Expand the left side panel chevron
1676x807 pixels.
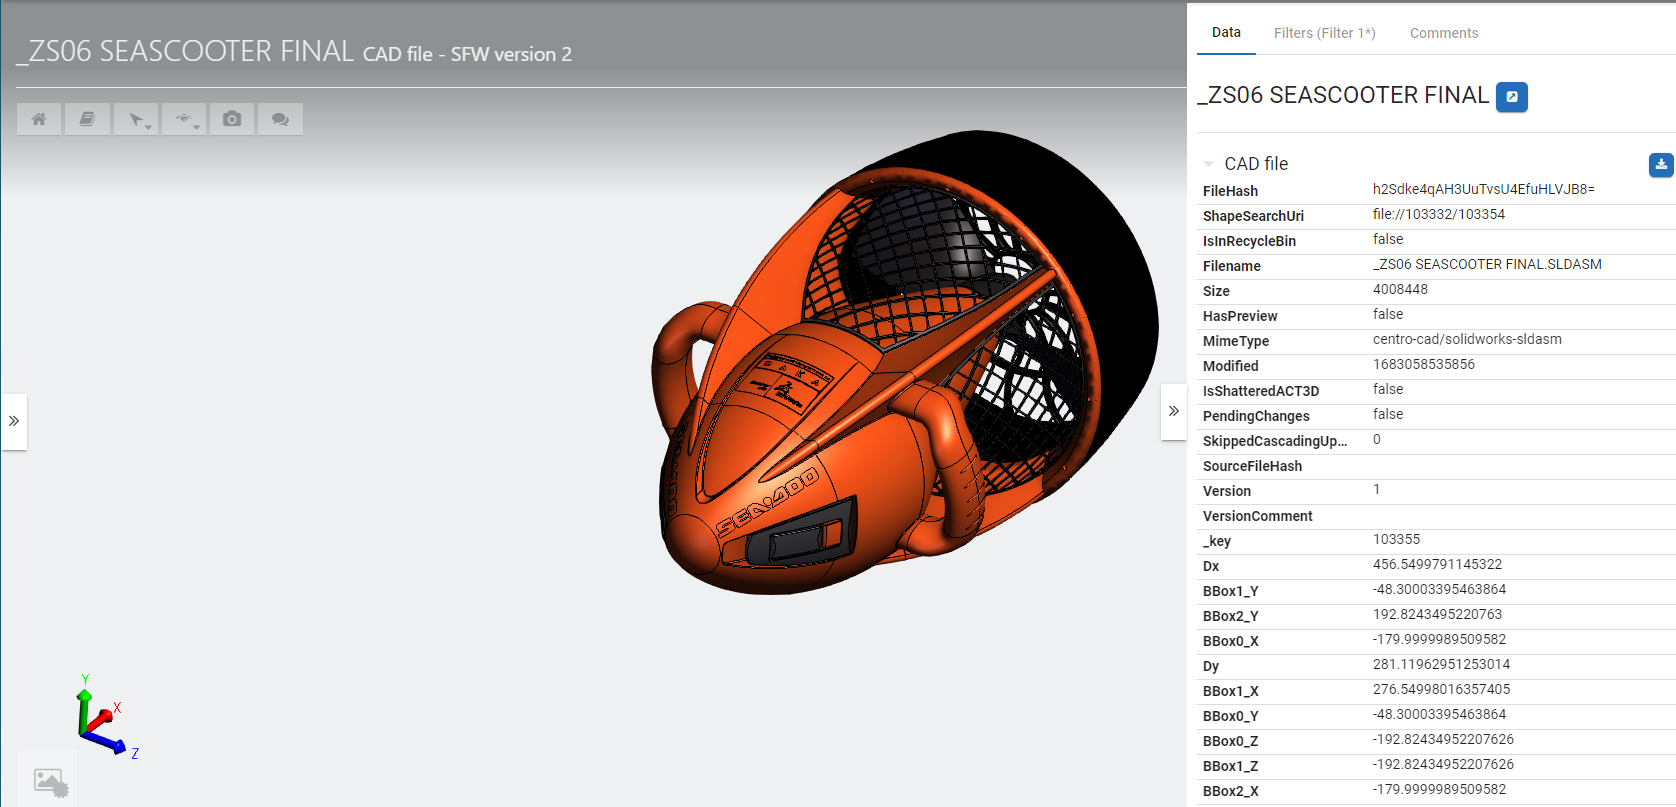14,421
